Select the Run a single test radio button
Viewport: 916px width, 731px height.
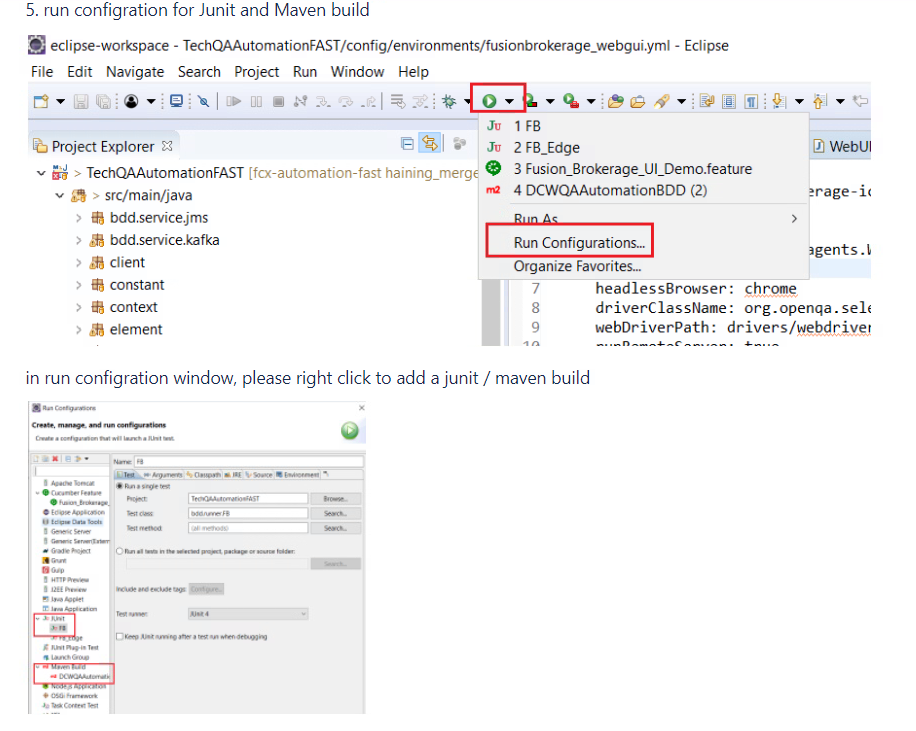click(x=120, y=486)
